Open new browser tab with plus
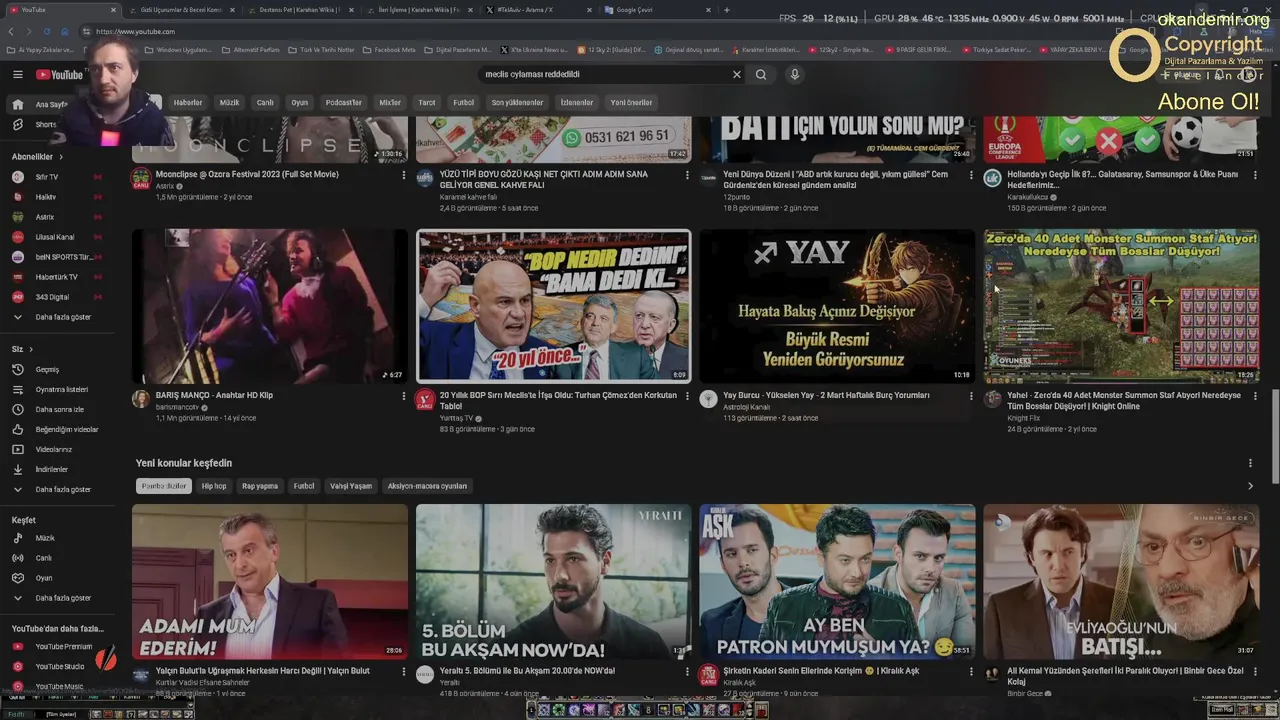Viewport: 1280px width, 720px height. pos(726,10)
